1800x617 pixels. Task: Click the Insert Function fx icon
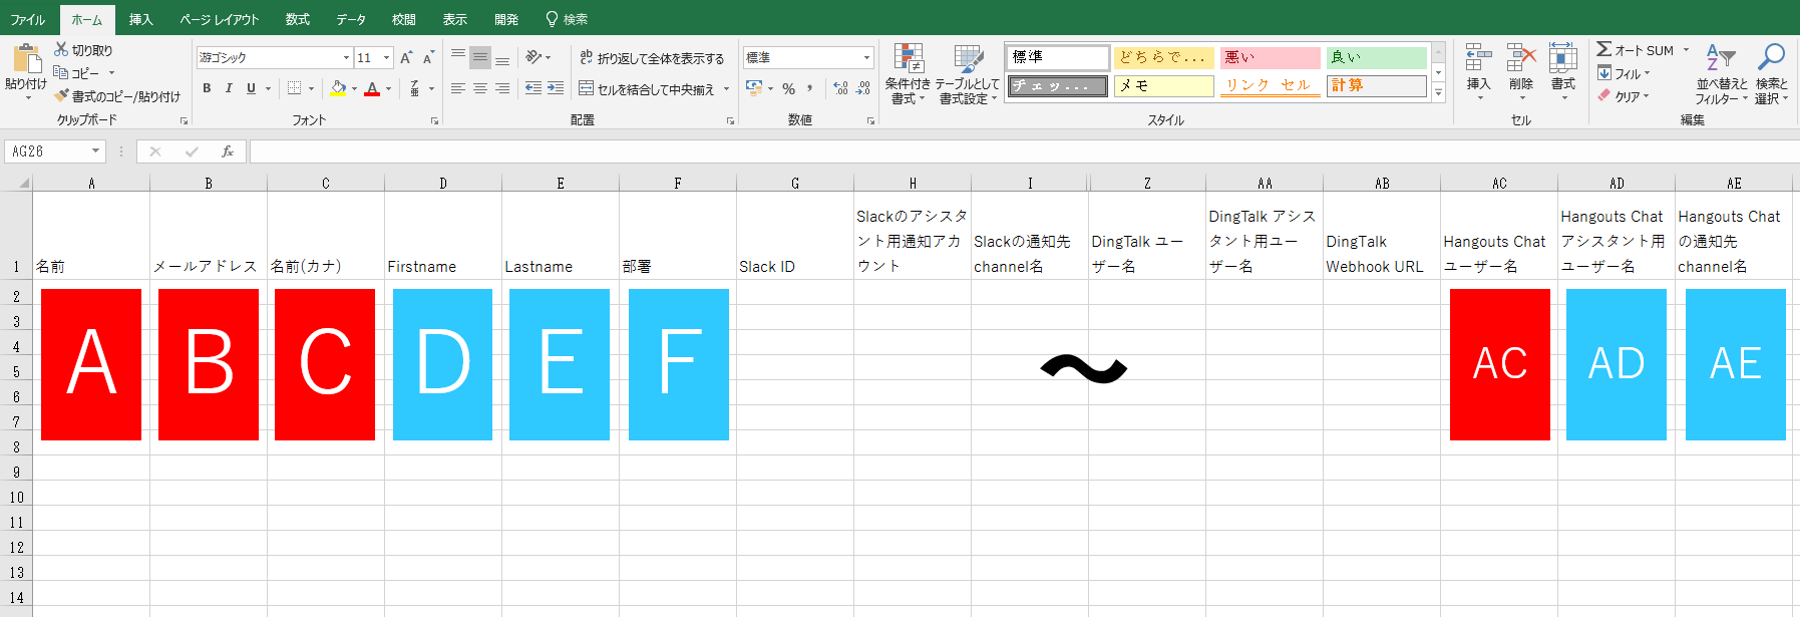228,151
